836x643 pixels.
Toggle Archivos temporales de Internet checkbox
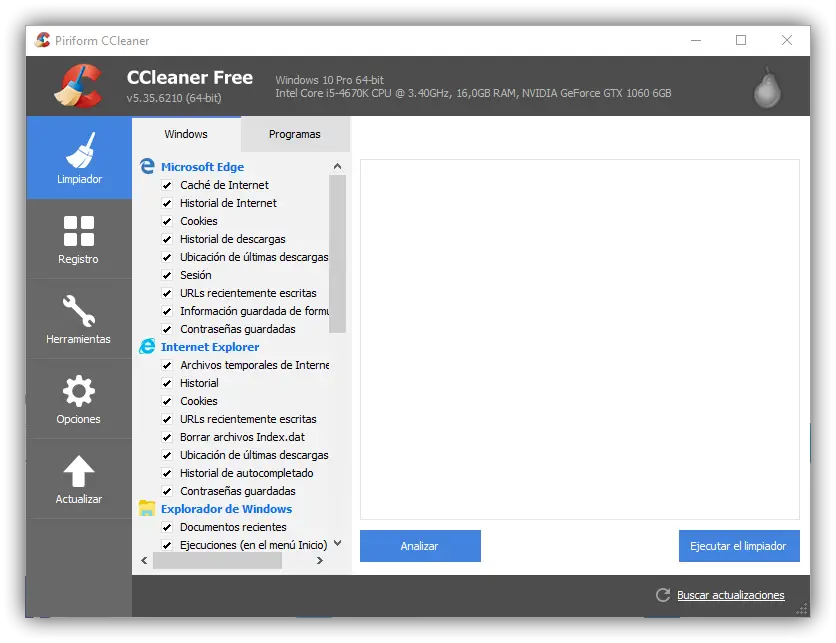pos(167,365)
